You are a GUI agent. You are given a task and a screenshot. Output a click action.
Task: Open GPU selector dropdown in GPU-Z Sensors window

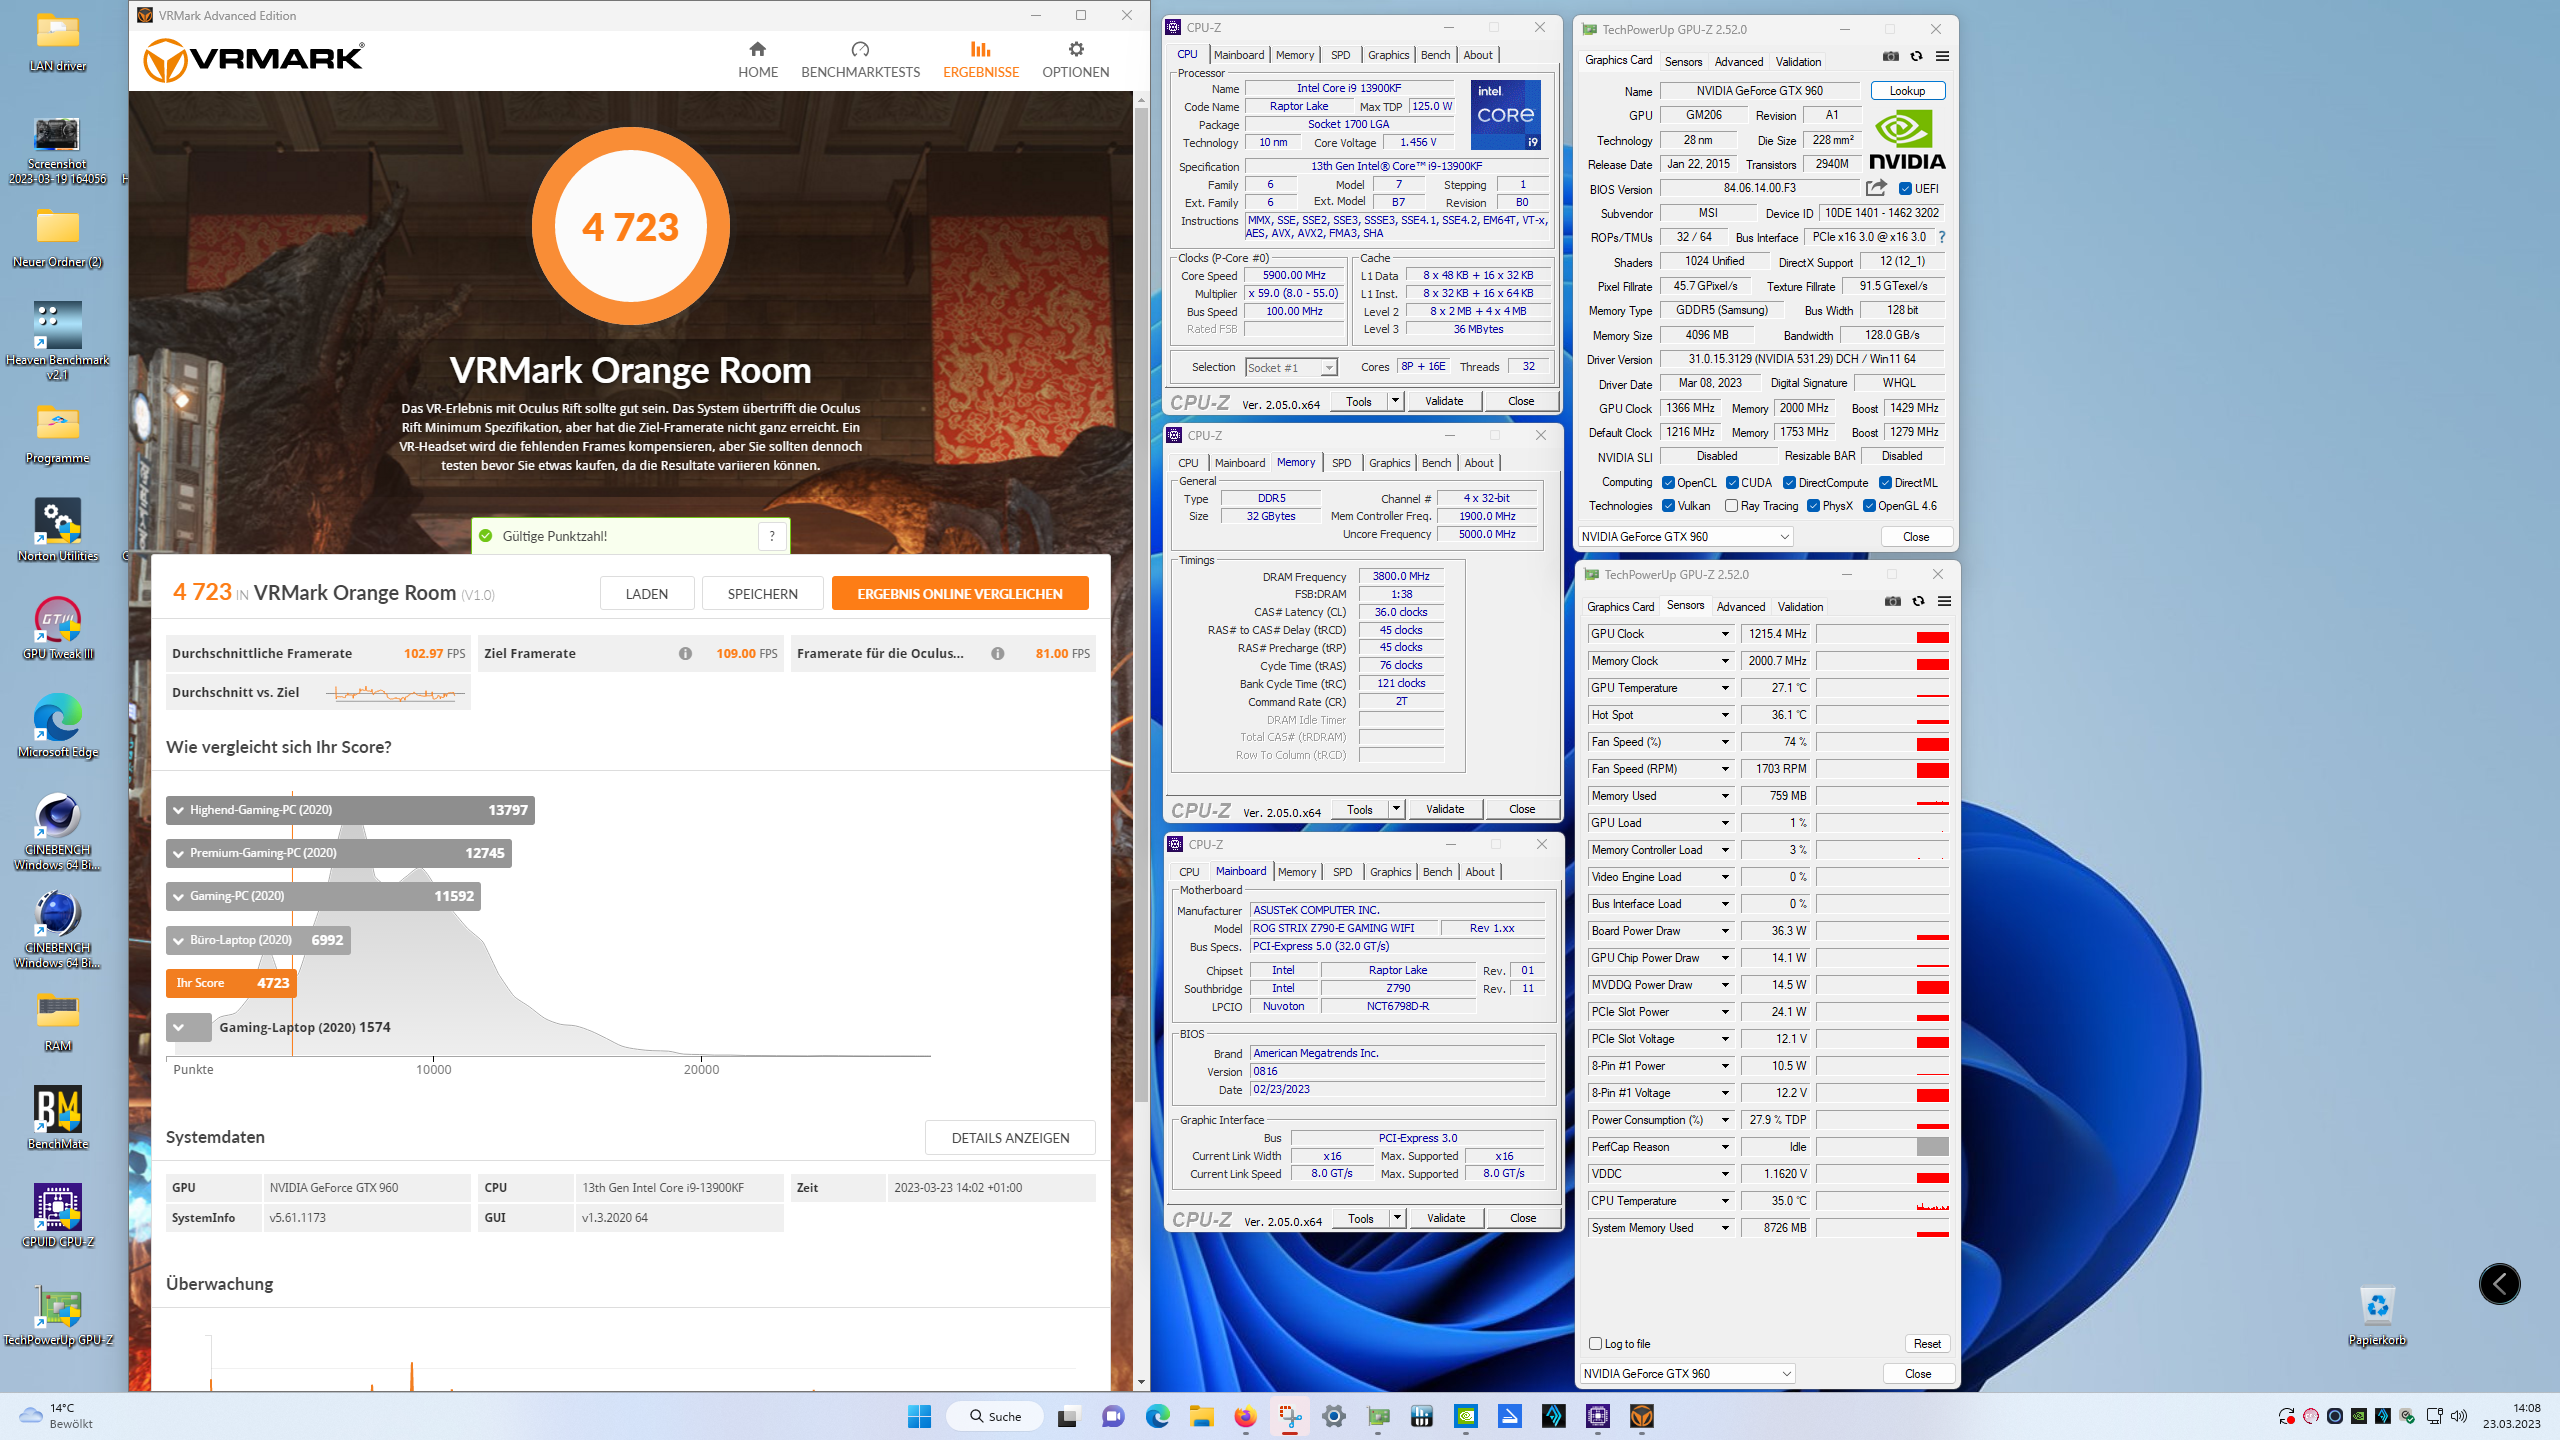coord(1688,1373)
